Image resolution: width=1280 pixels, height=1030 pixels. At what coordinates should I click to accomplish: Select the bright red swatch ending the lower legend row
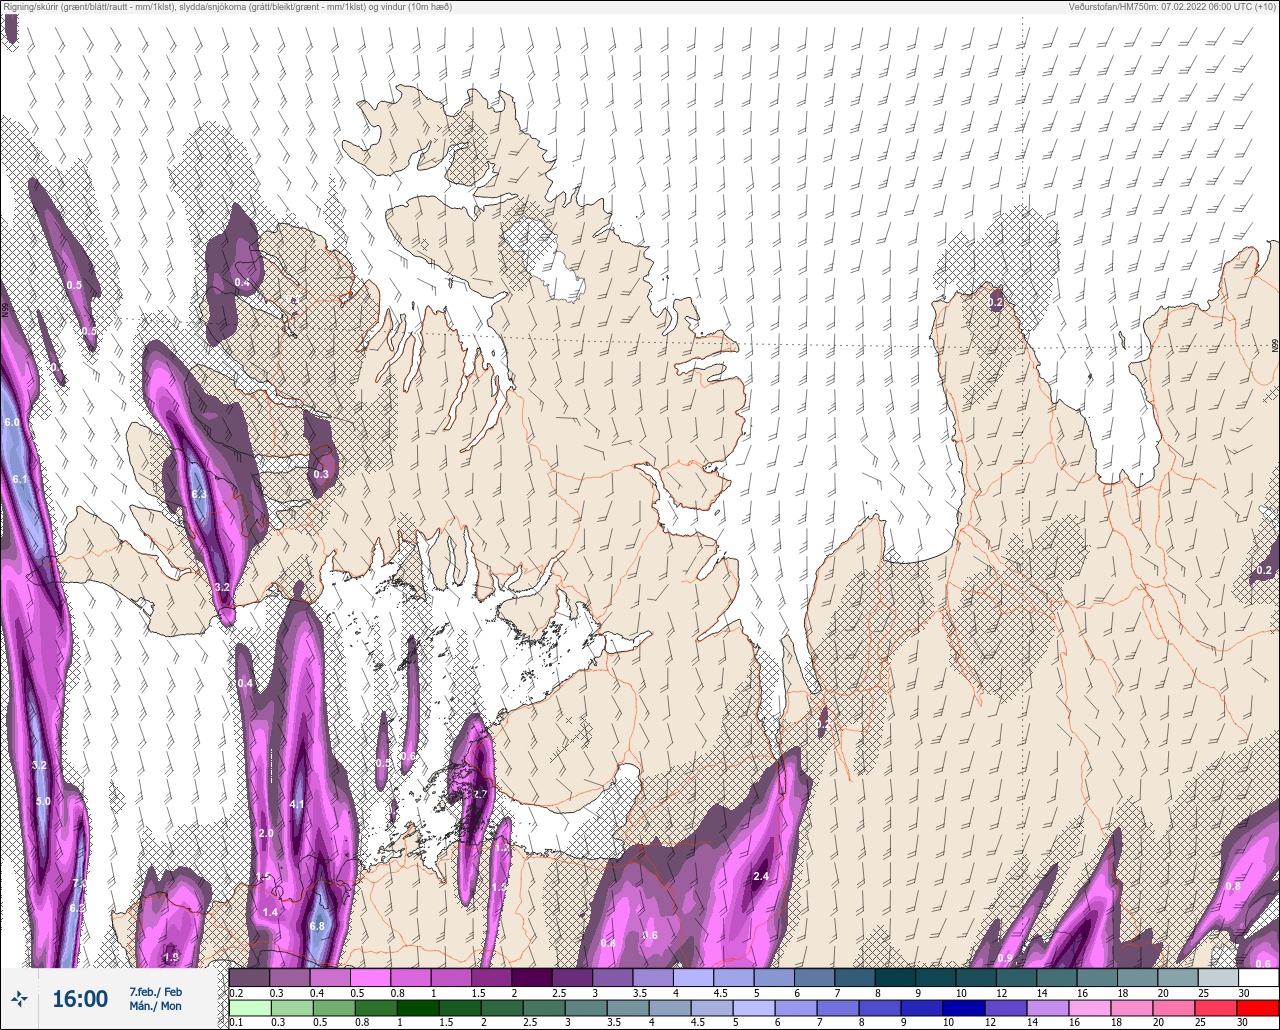(1258, 1007)
